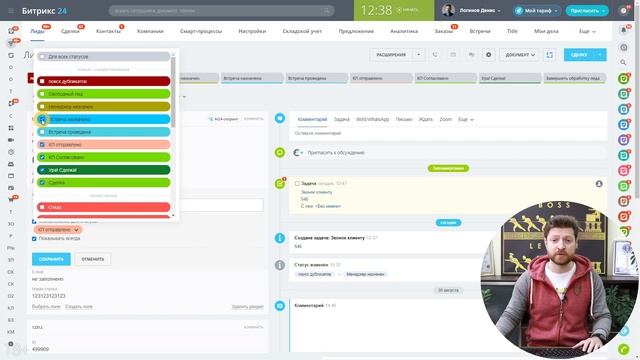Click the grey info icon for status change

point(280,265)
